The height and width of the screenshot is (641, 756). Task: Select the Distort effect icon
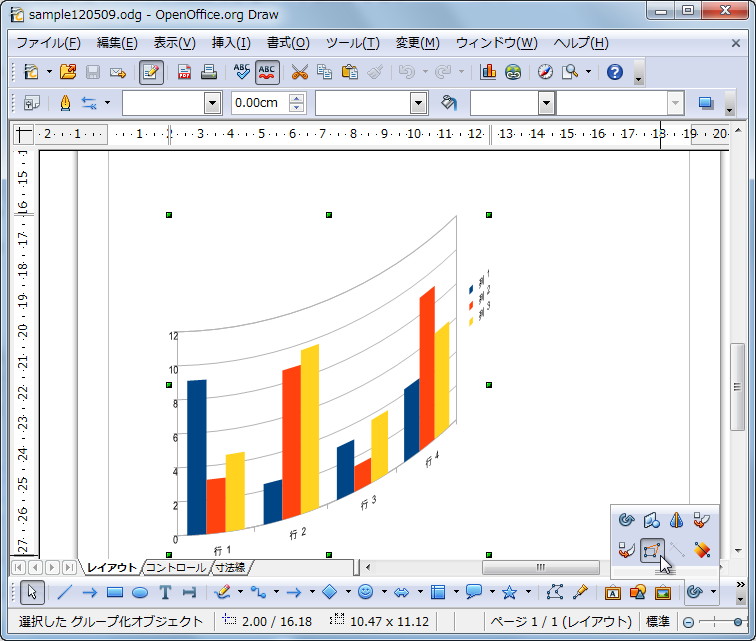point(651,550)
